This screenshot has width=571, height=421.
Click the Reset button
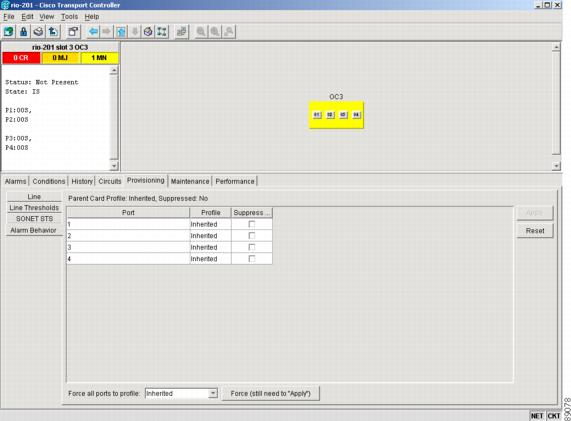coord(535,231)
